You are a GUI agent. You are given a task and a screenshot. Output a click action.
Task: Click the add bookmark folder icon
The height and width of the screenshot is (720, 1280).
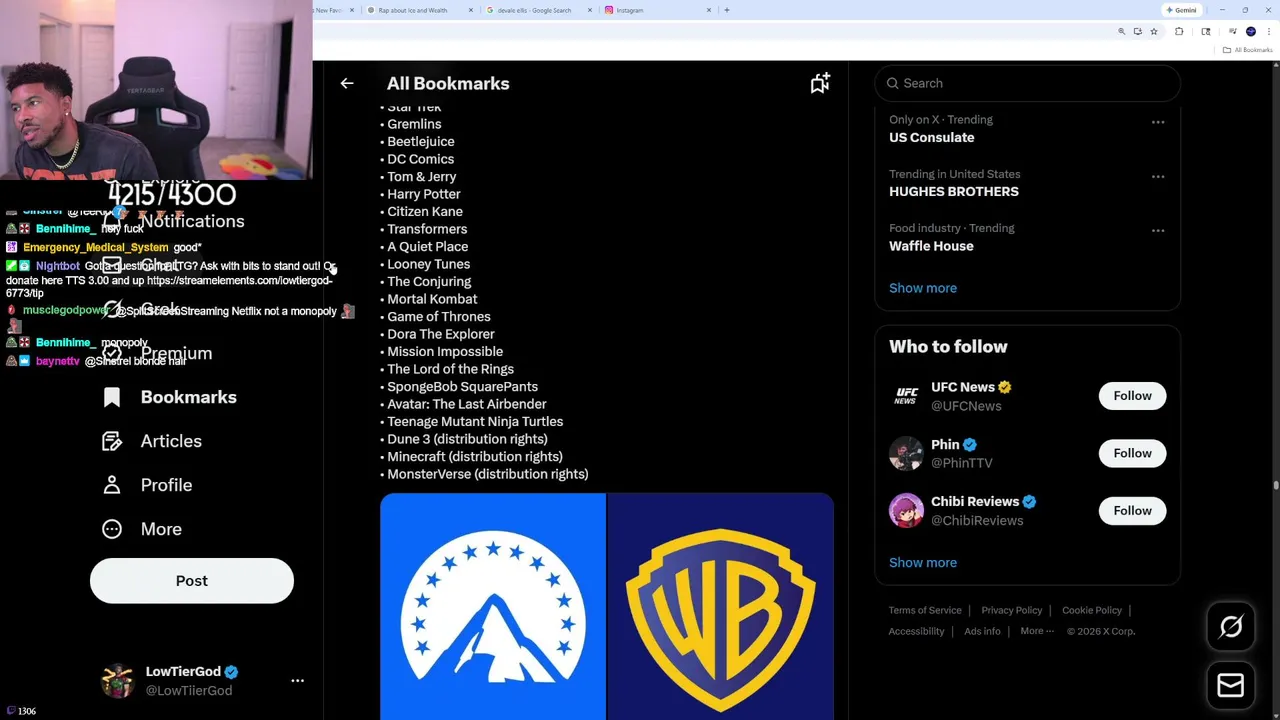[x=820, y=84]
